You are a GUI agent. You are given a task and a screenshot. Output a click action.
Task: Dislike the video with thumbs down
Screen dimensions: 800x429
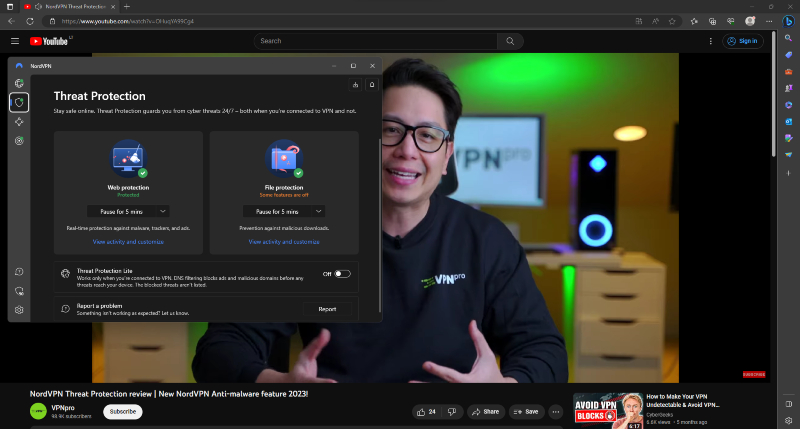(452, 412)
